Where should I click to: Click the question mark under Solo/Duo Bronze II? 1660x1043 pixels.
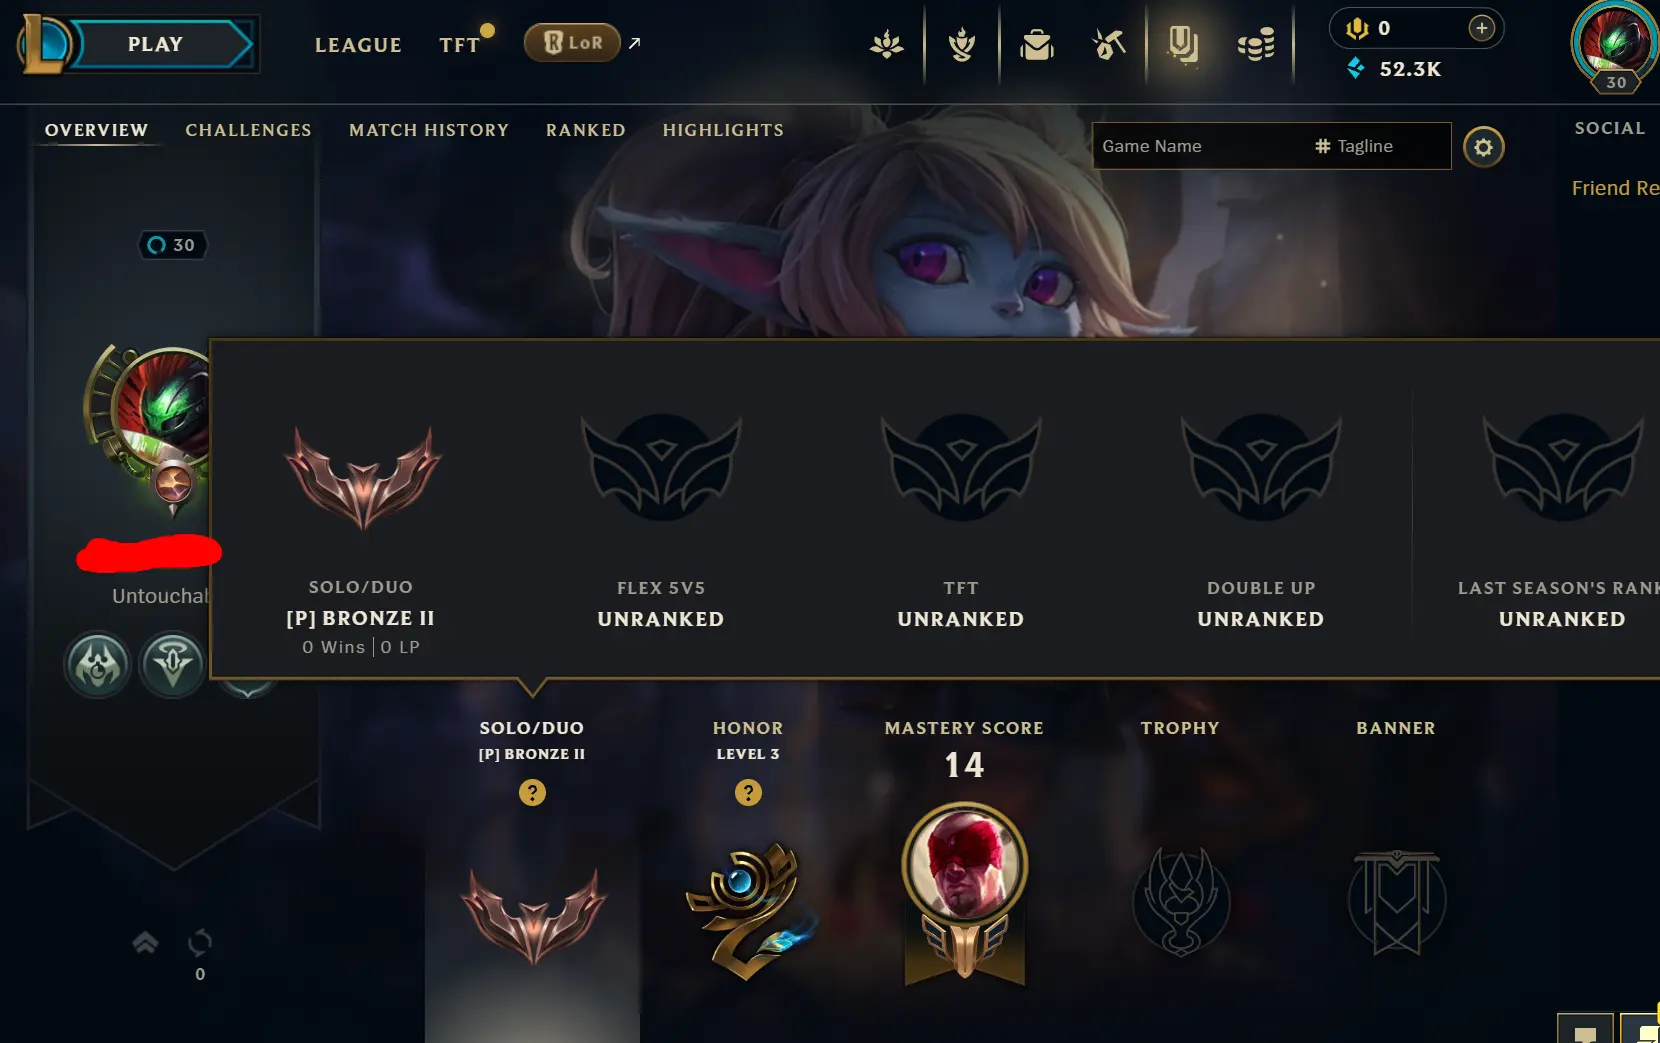pos(532,793)
